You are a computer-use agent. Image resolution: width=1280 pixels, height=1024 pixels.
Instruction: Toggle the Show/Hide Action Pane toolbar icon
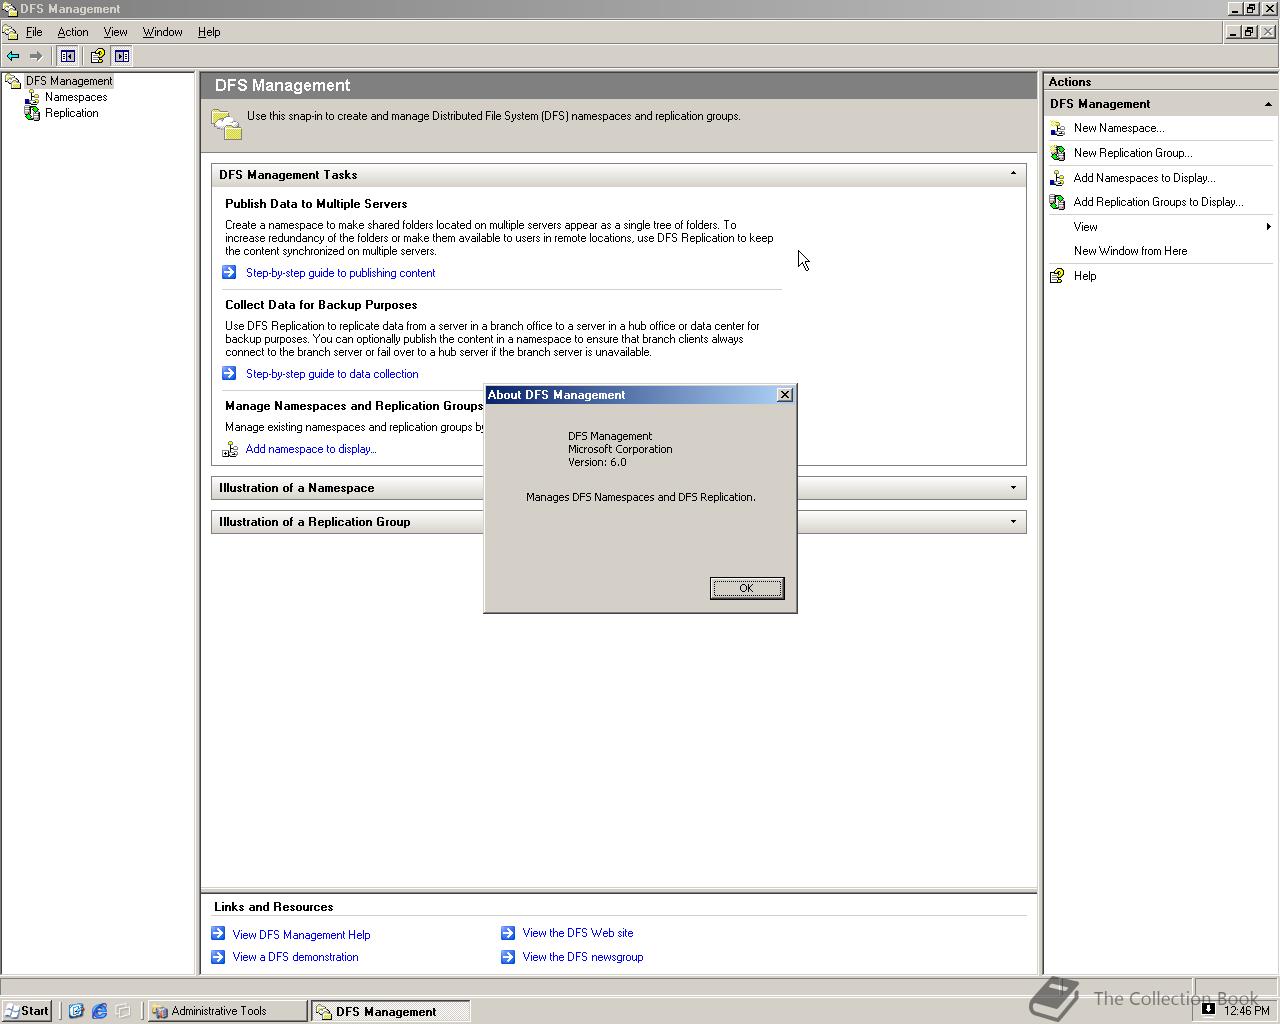(x=122, y=56)
